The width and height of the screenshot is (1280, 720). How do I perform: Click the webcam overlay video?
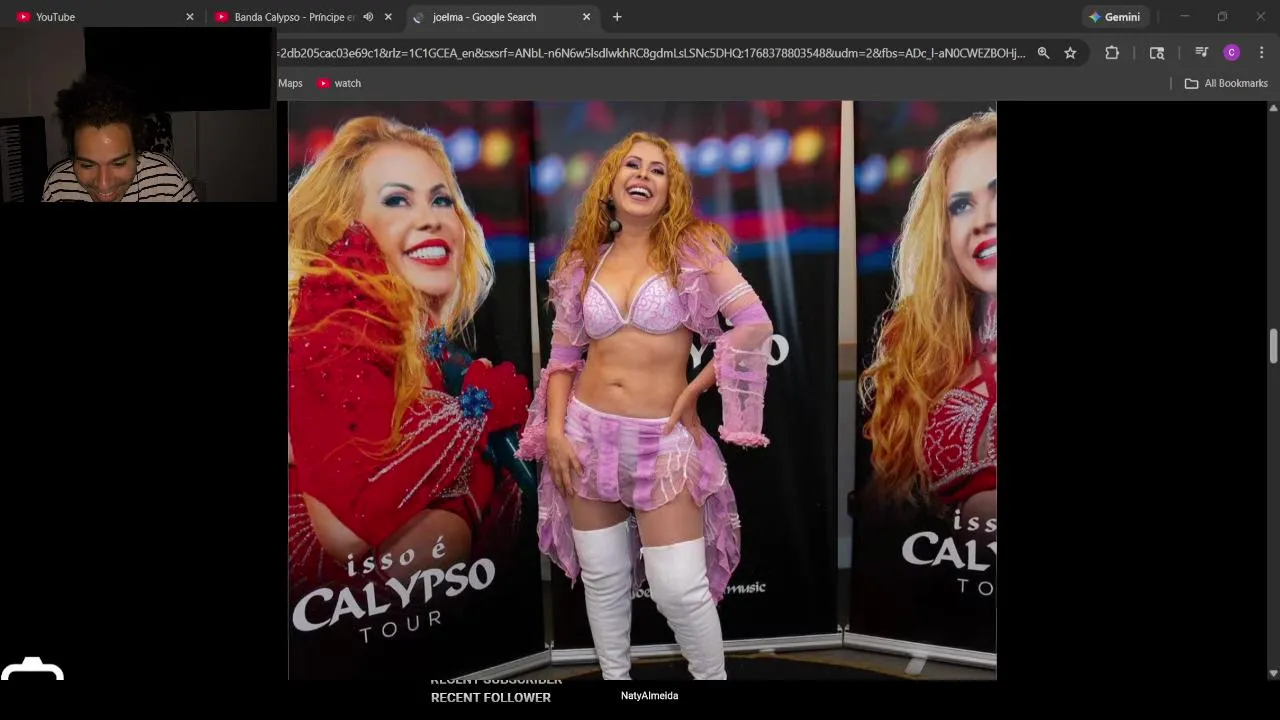pyautogui.click(x=139, y=115)
